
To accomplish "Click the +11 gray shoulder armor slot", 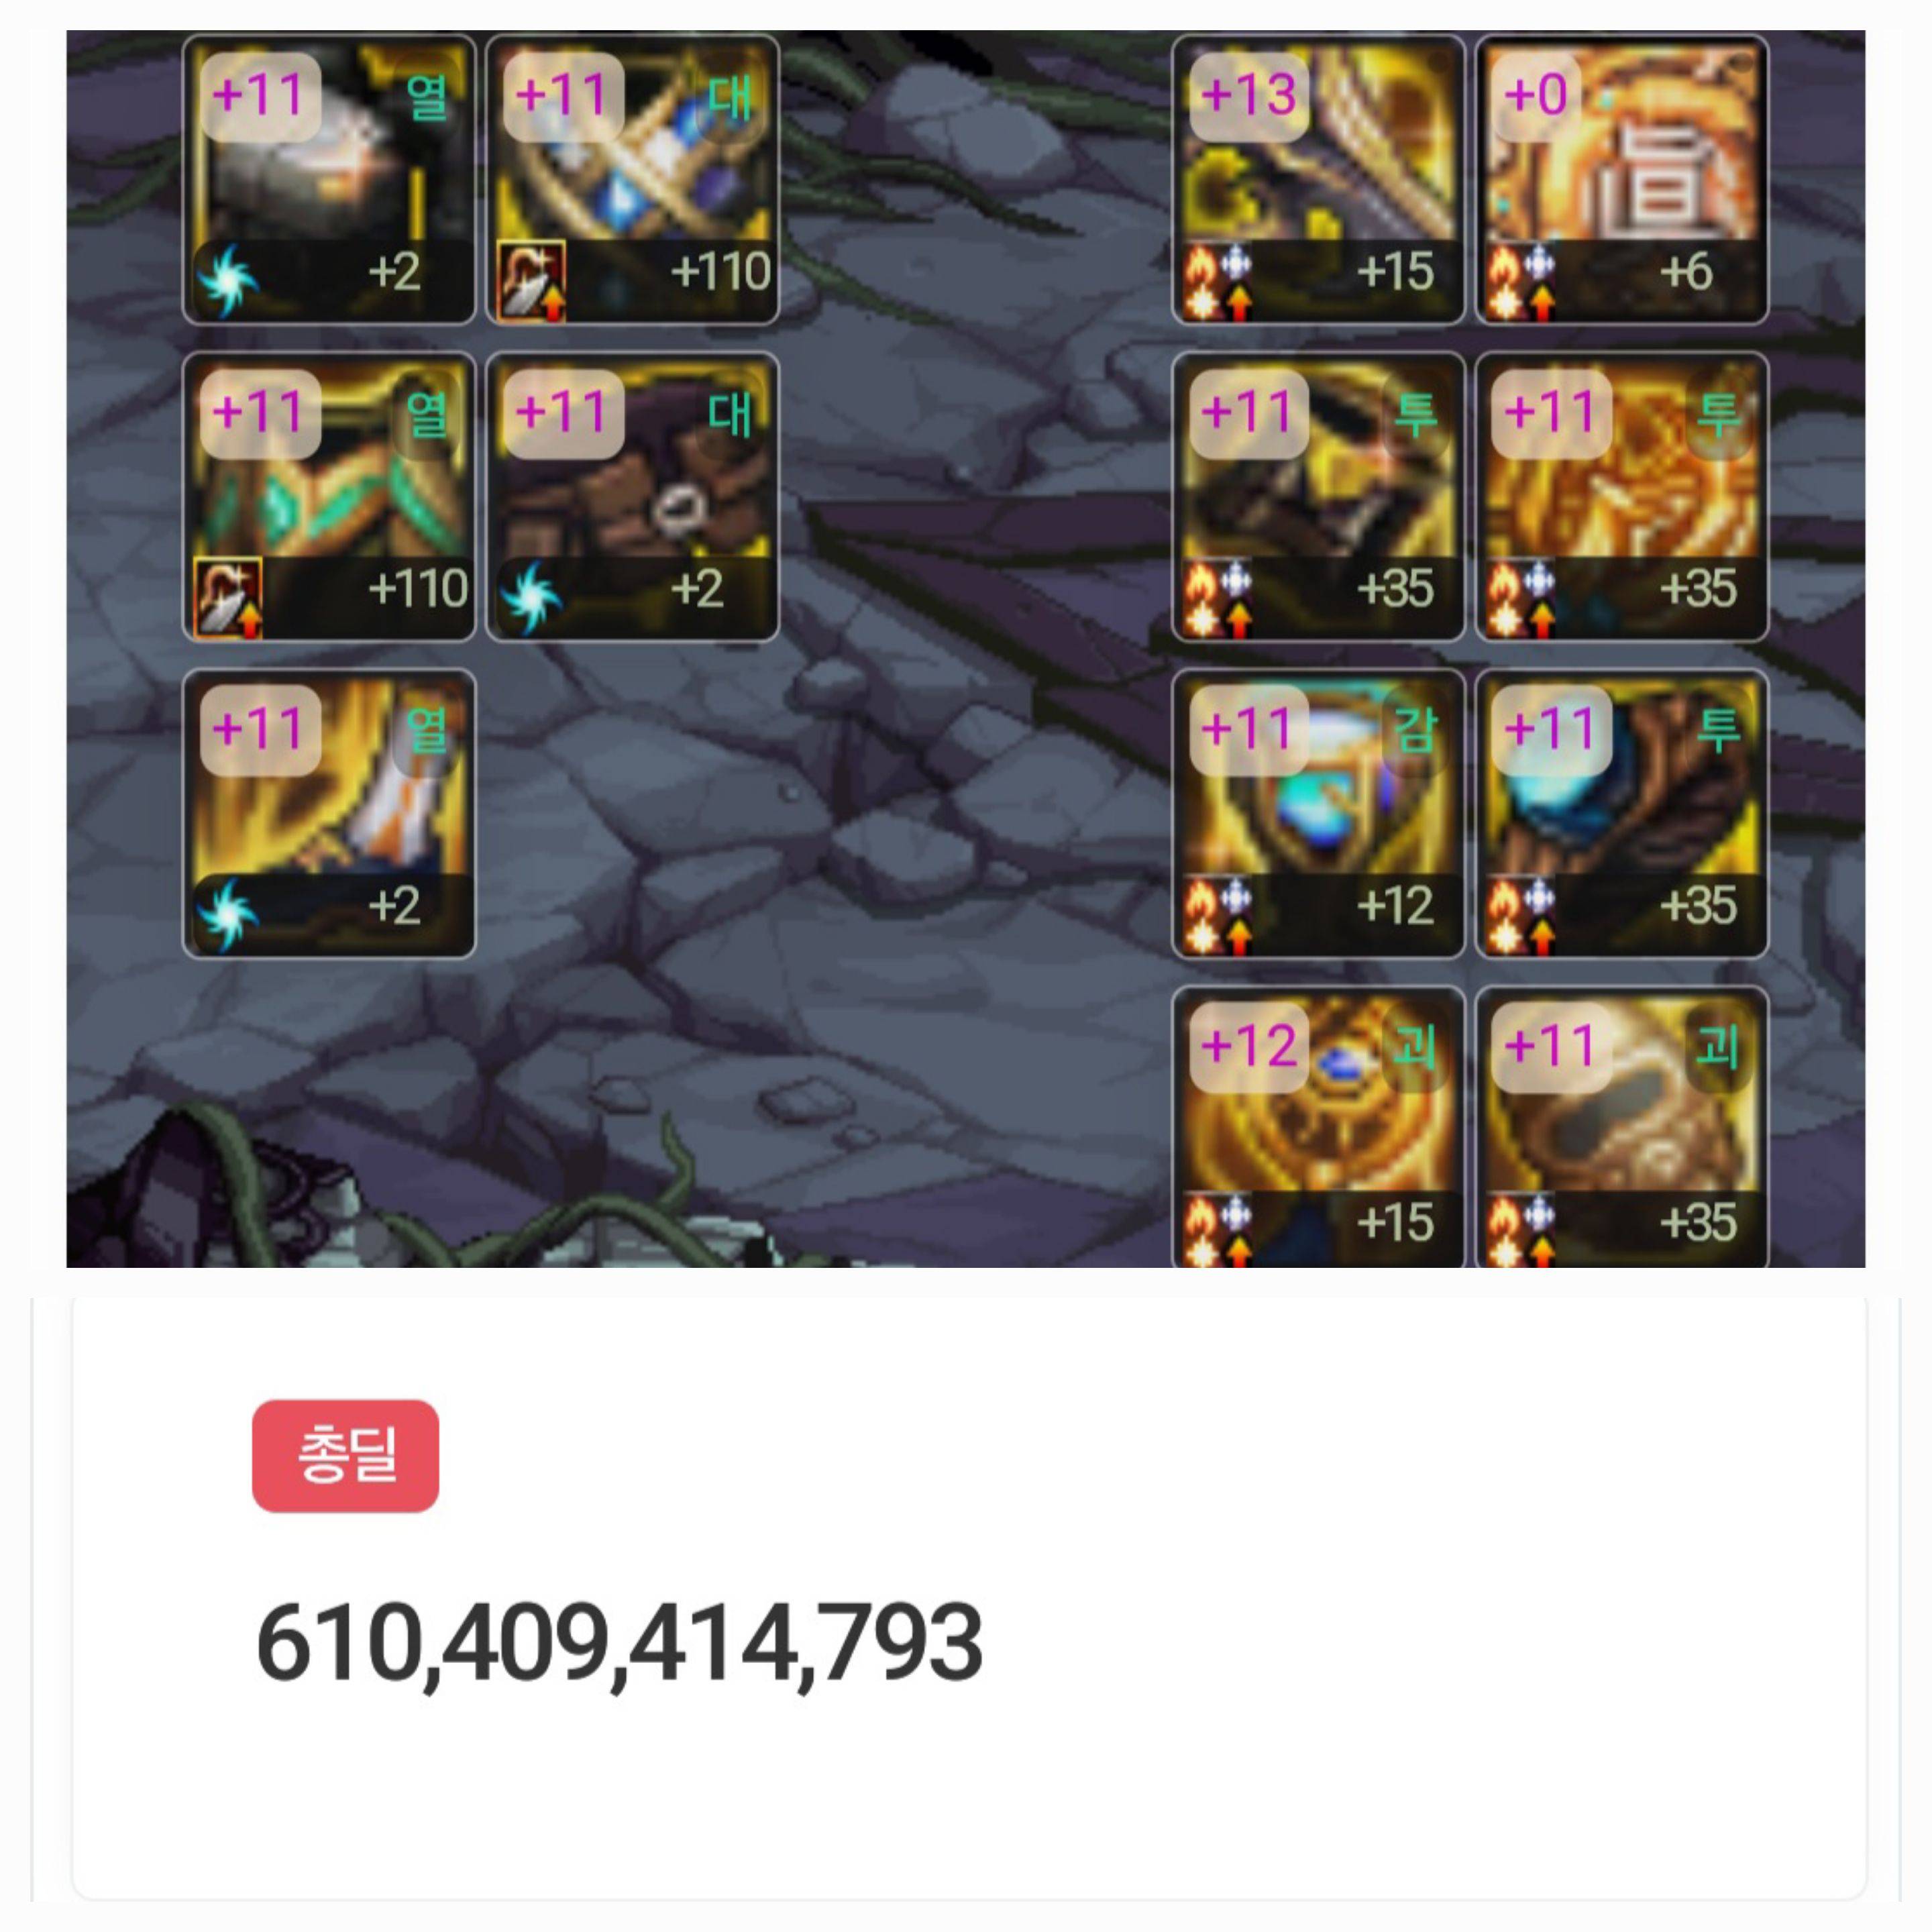I will (329, 180).
